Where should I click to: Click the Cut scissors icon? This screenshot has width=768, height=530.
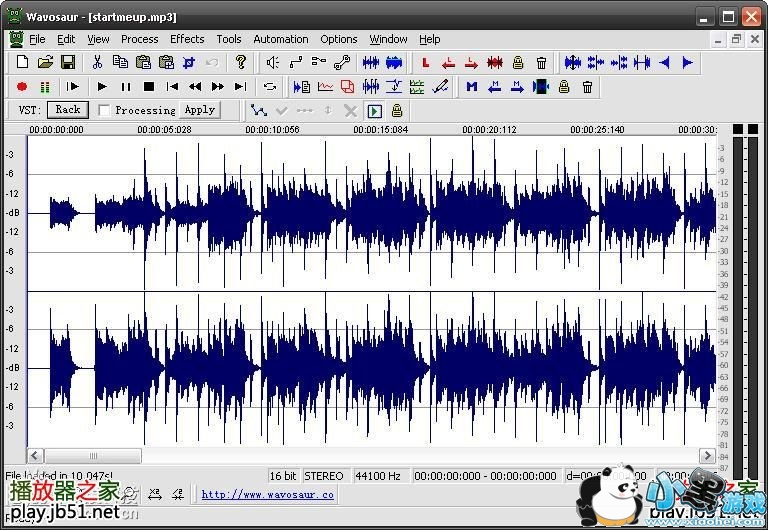pyautogui.click(x=97, y=62)
